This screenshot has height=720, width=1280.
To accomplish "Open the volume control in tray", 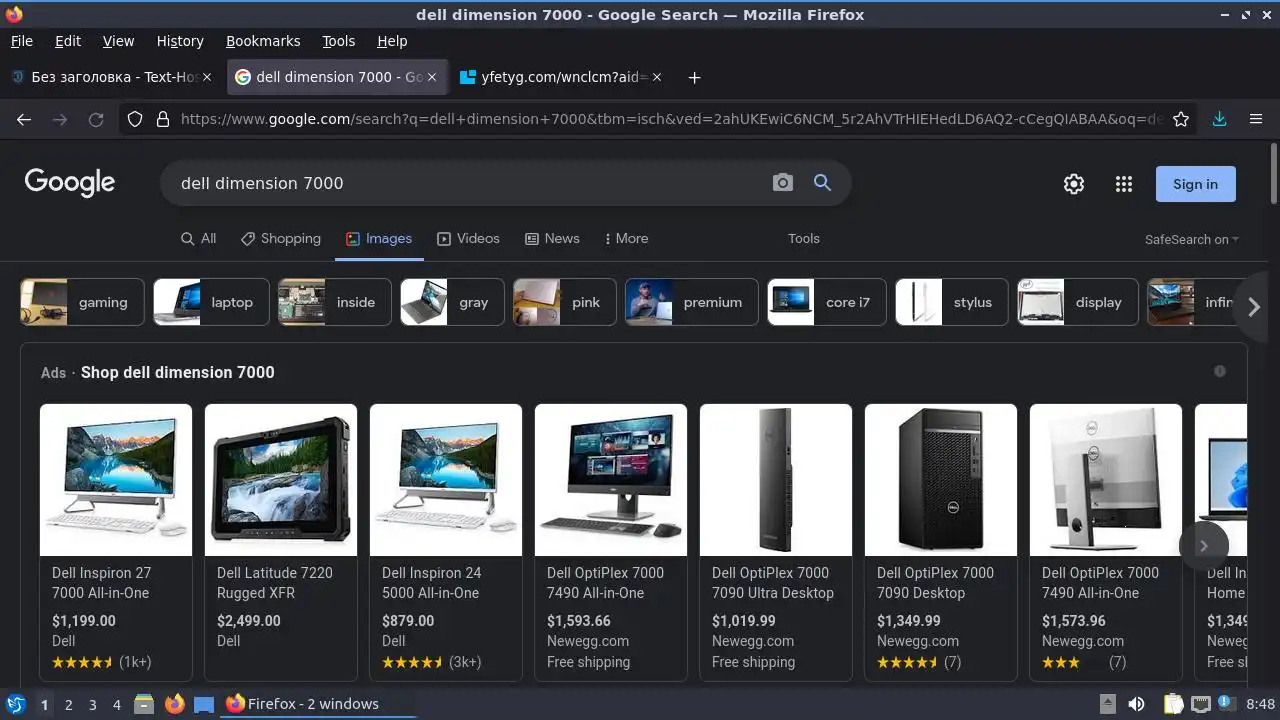I will click(1136, 704).
